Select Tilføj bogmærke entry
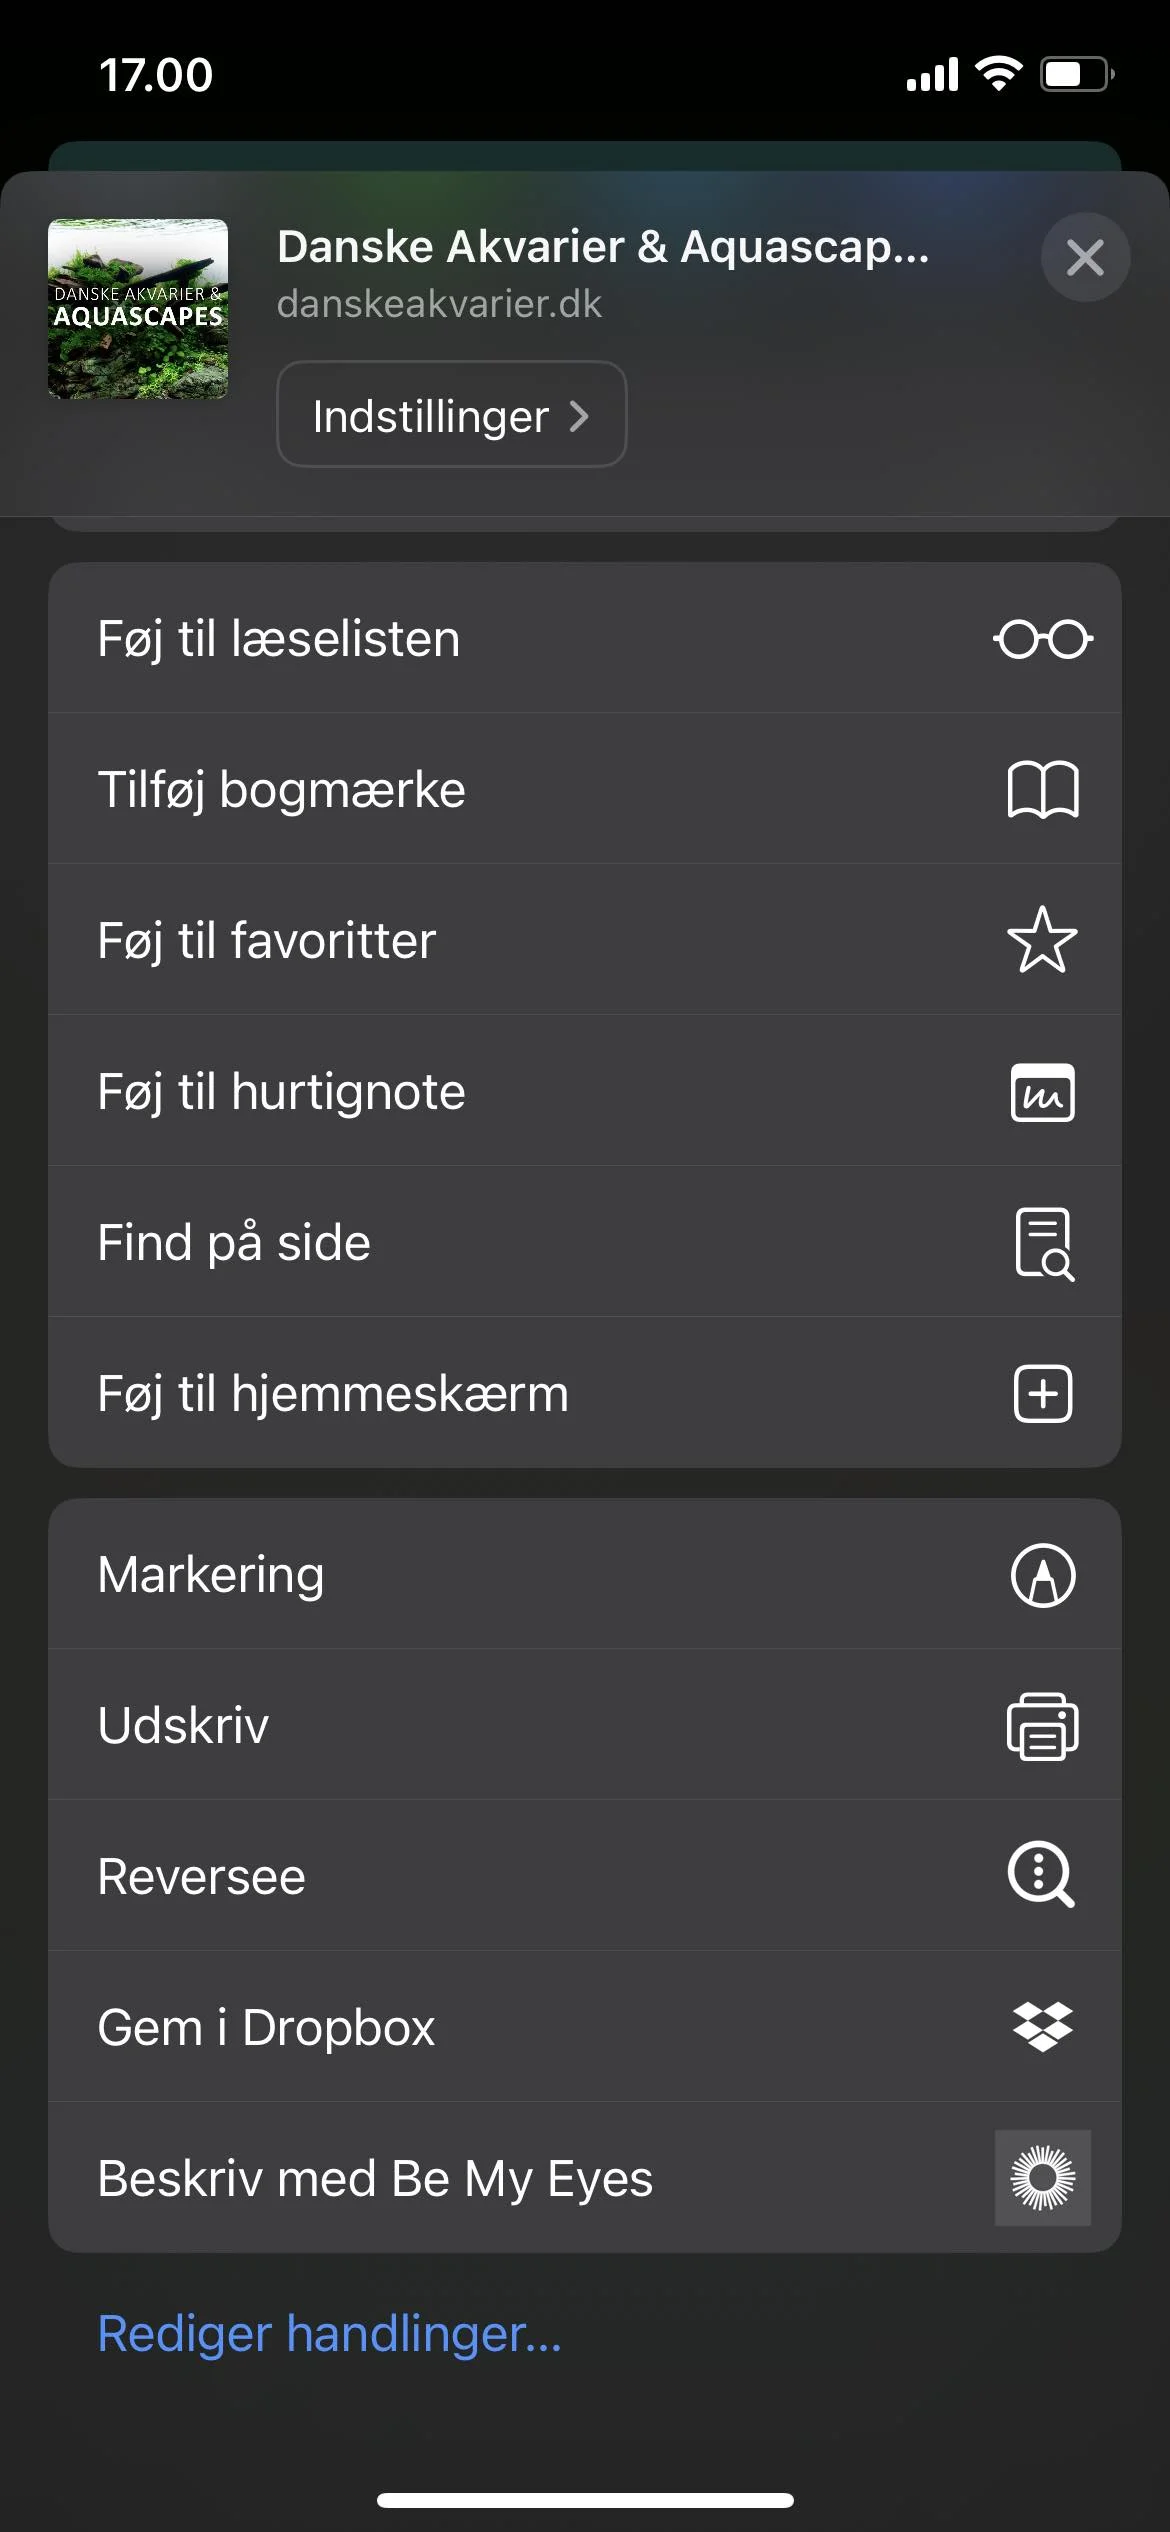 585,789
